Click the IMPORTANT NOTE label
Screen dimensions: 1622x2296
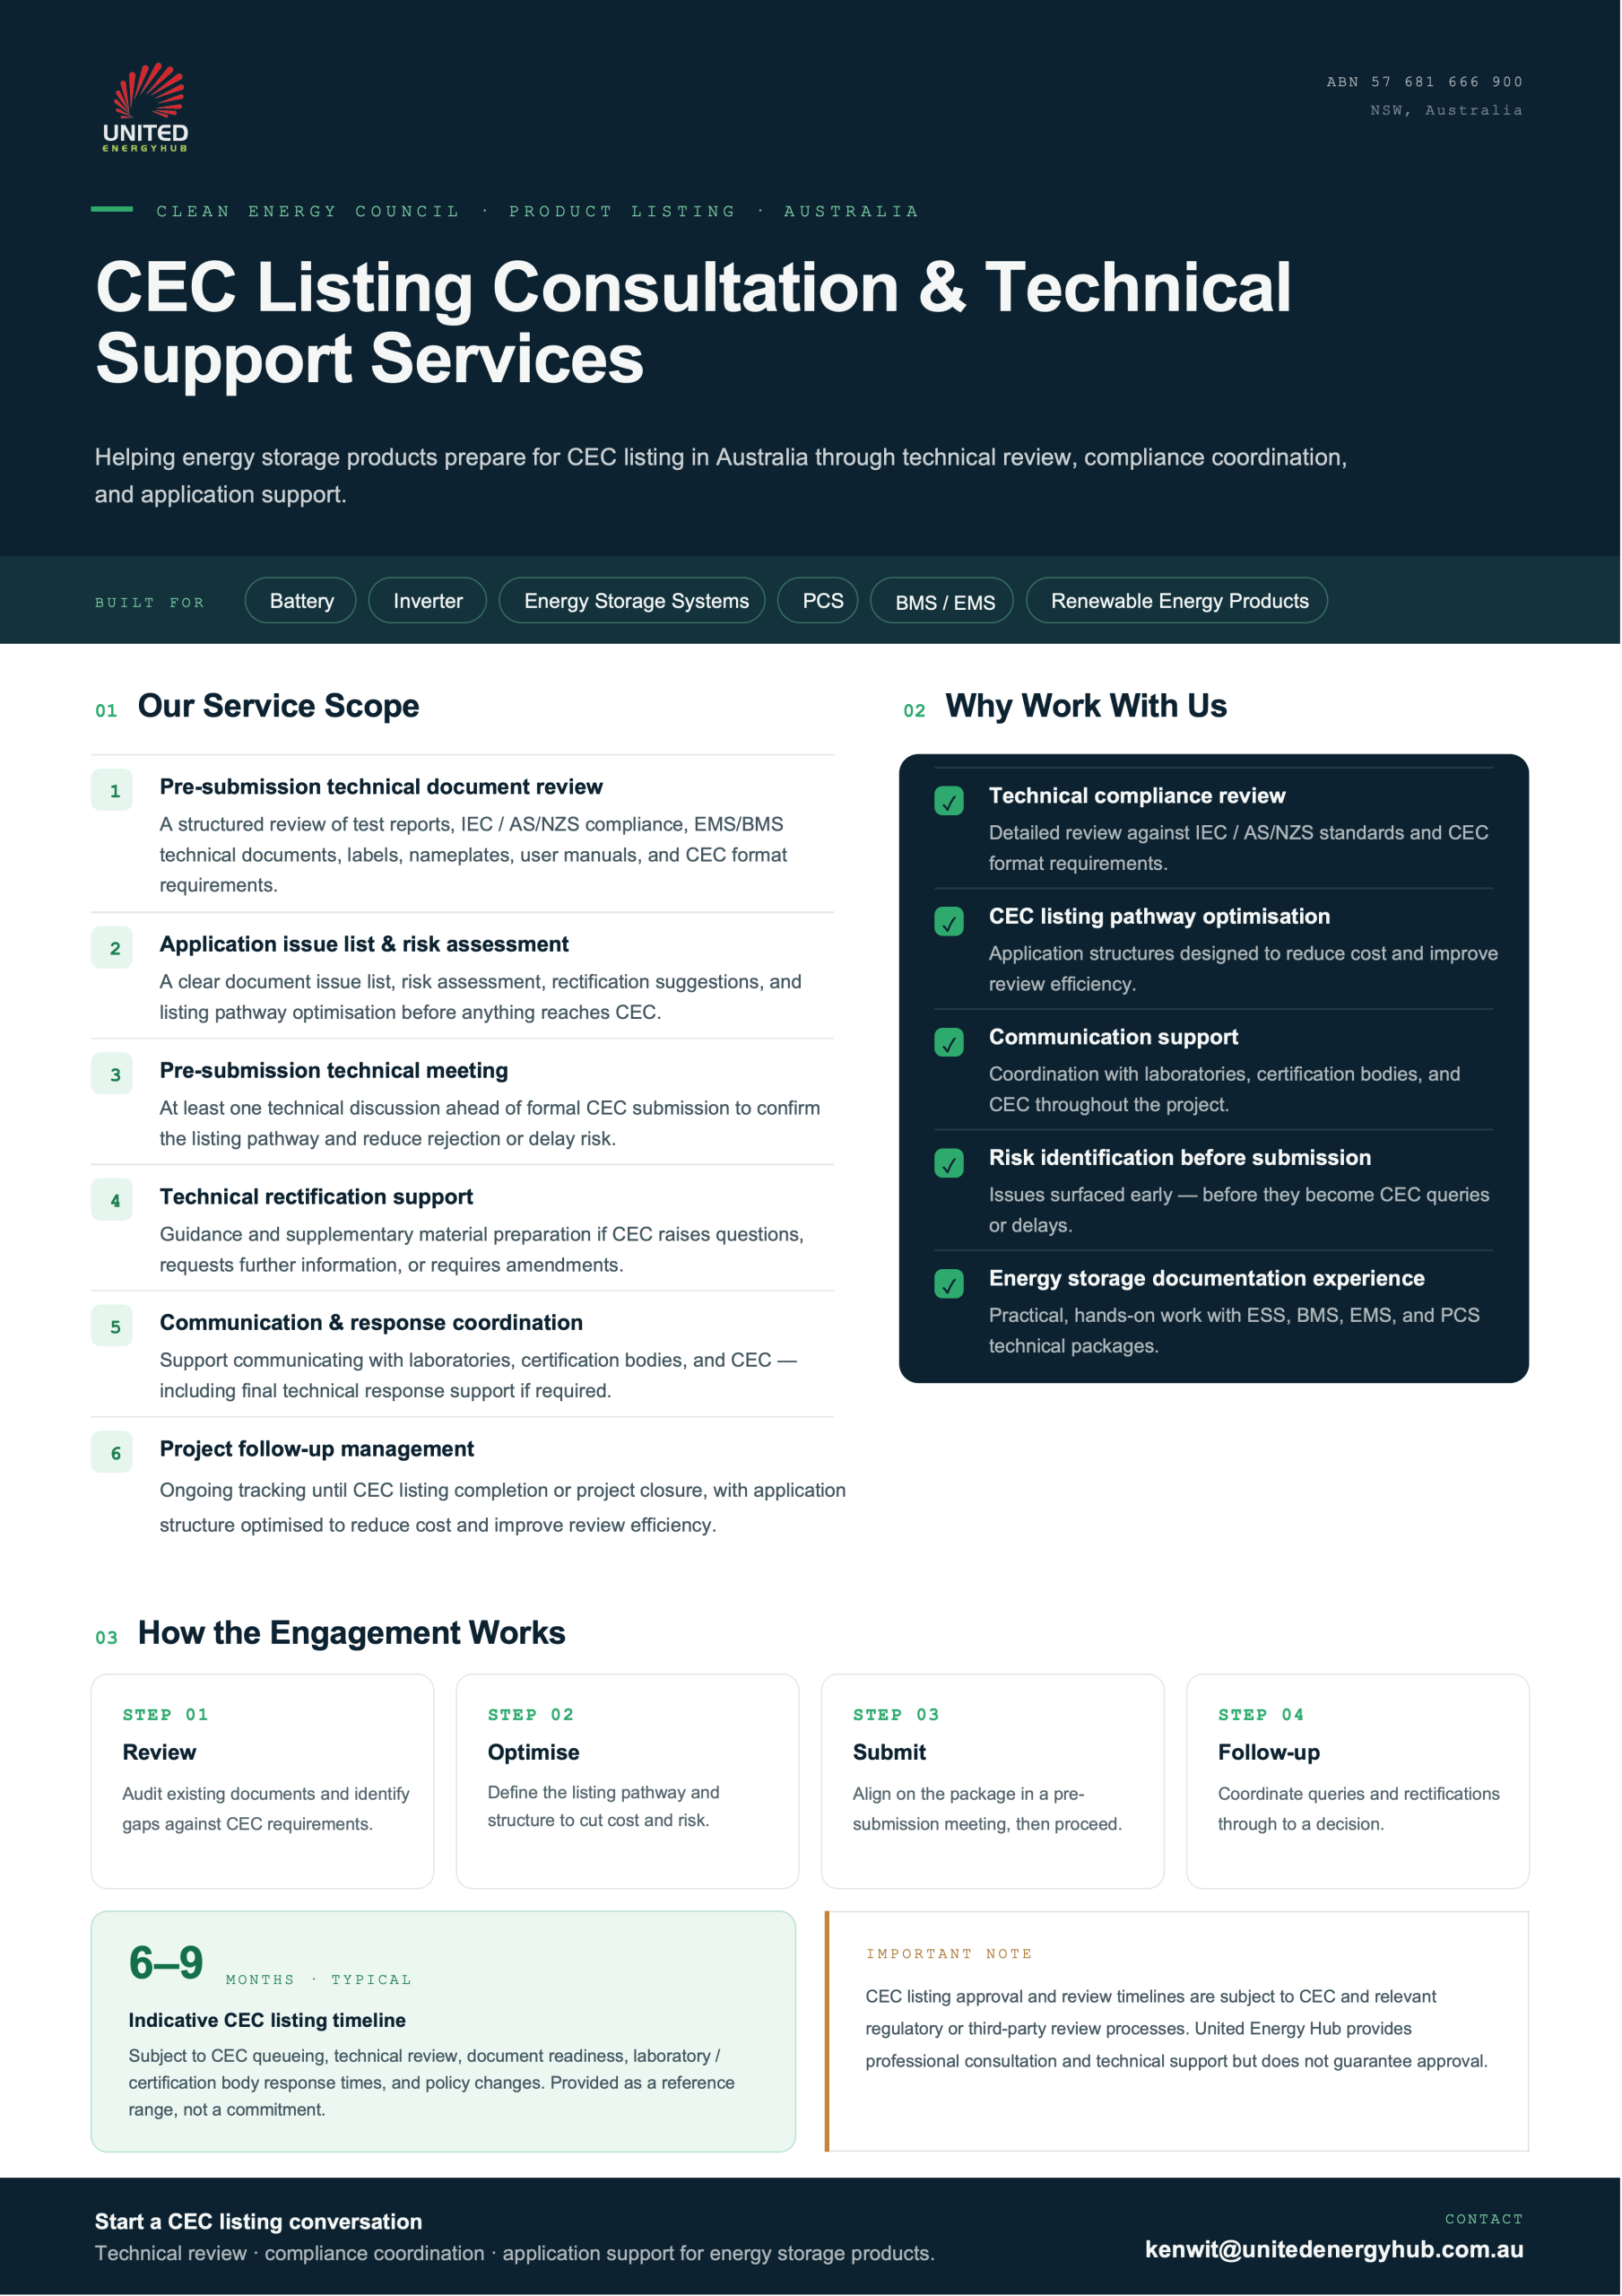point(949,1954)
